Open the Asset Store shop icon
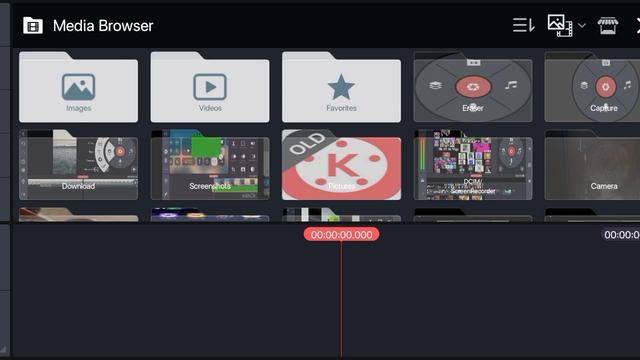The height and width of the screenshot is (360, 640). [x=608, y=26]
